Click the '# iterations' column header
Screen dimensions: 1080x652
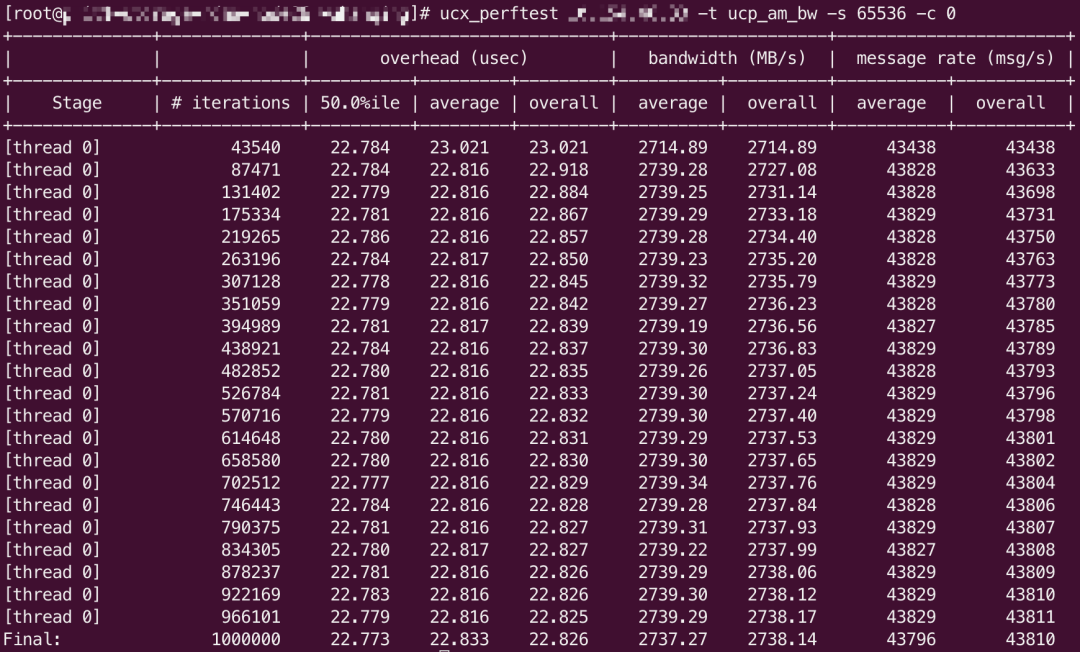[x=231, y=103]
